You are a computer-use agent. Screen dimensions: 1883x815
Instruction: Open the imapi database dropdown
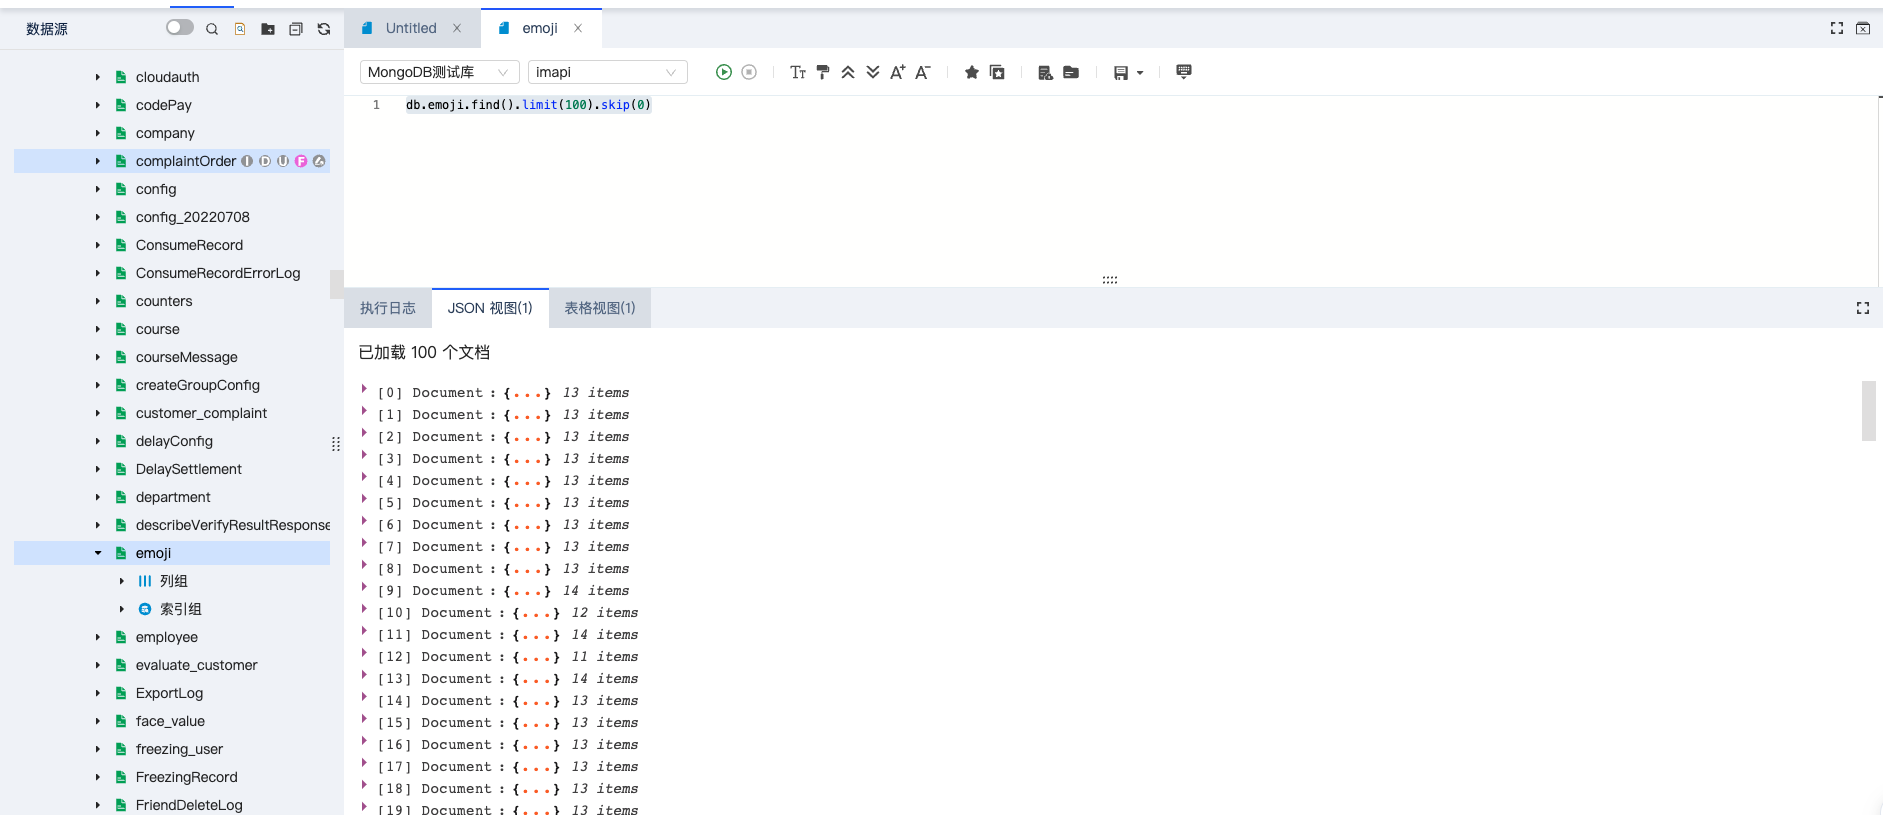click(608, 72)
